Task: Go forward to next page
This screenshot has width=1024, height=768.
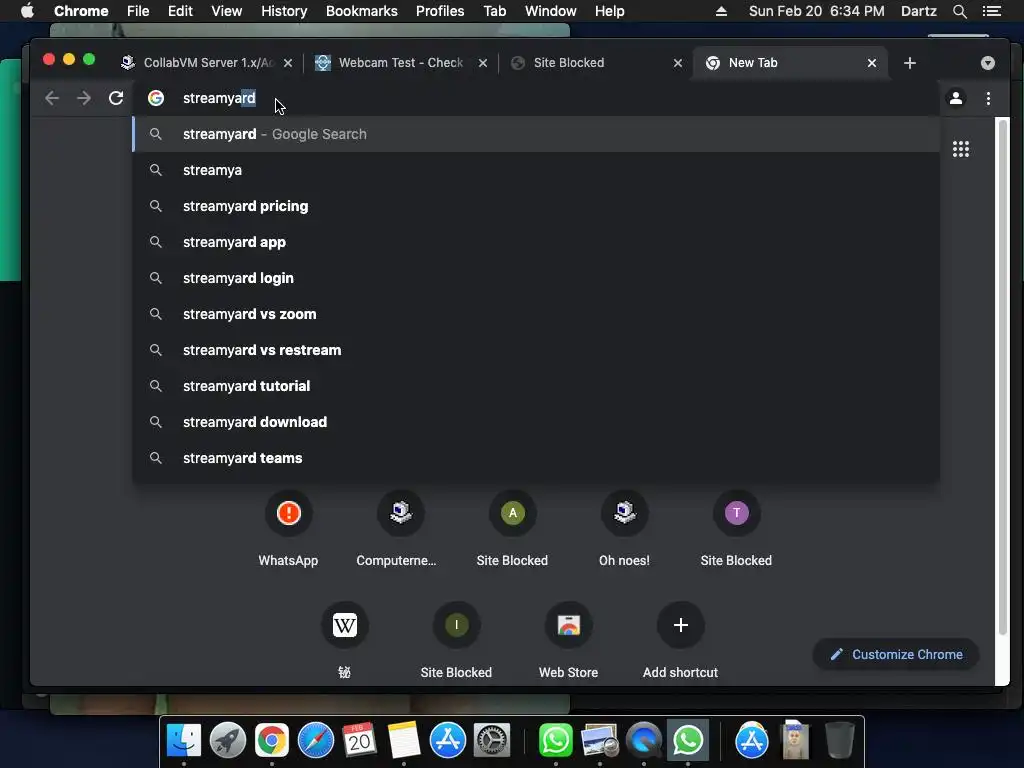Action: point(84,98)
